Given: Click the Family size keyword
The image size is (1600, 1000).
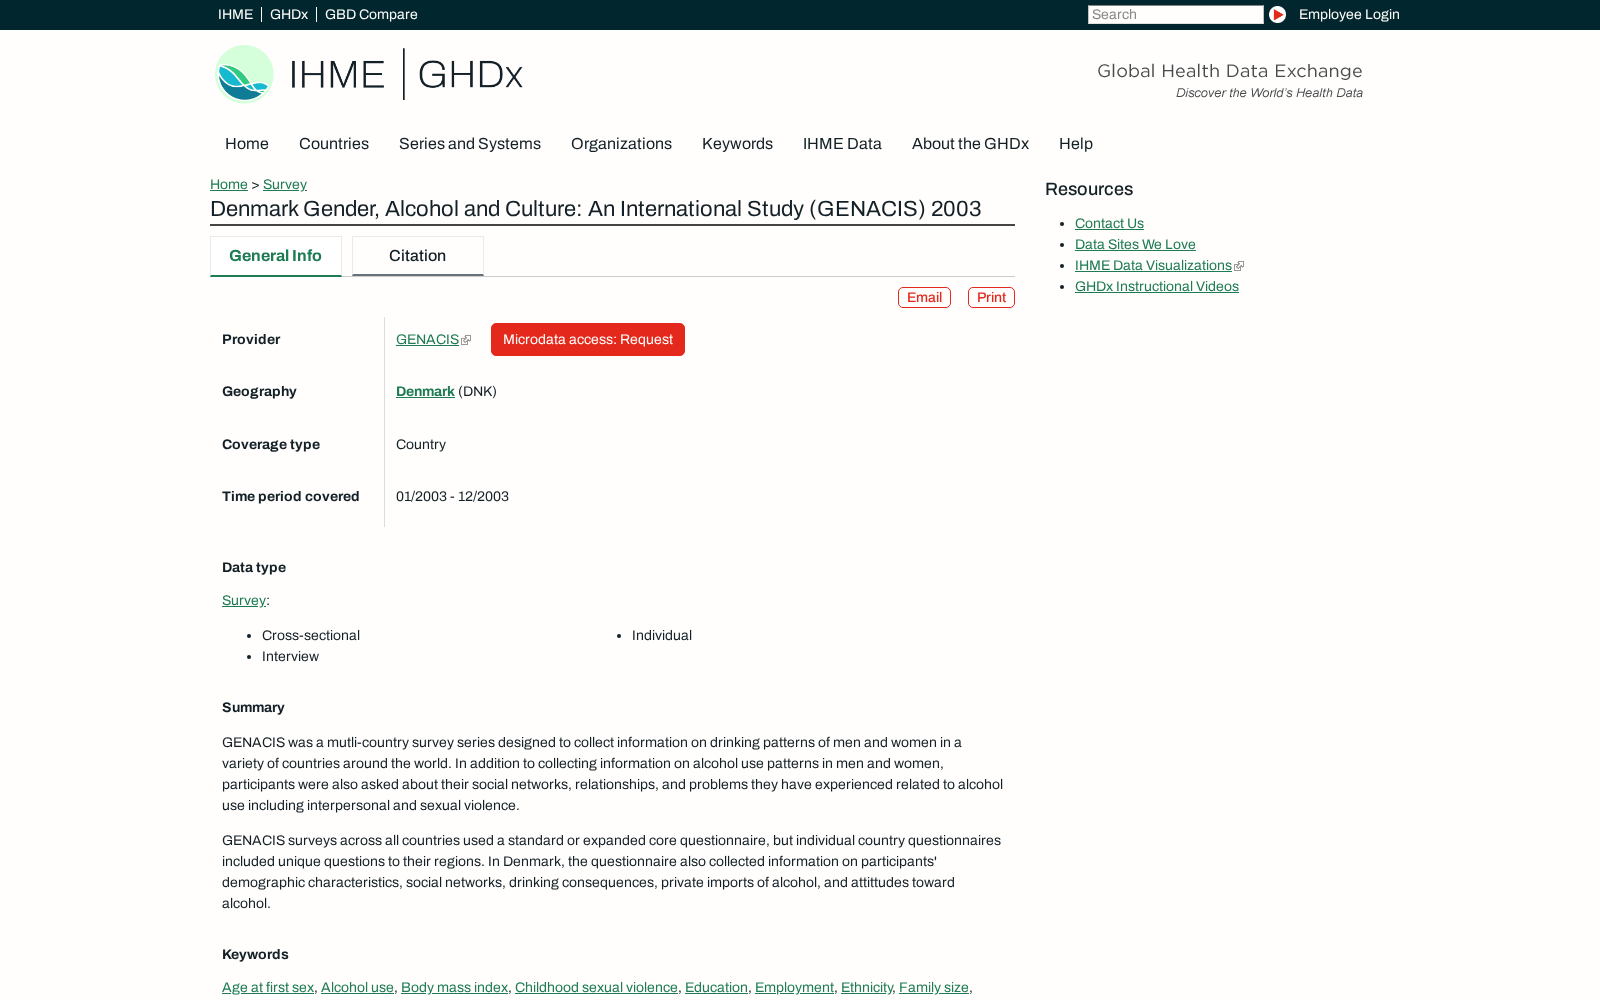Looking at the screenshot, I should pyautogui.click(x=934, y=987).
